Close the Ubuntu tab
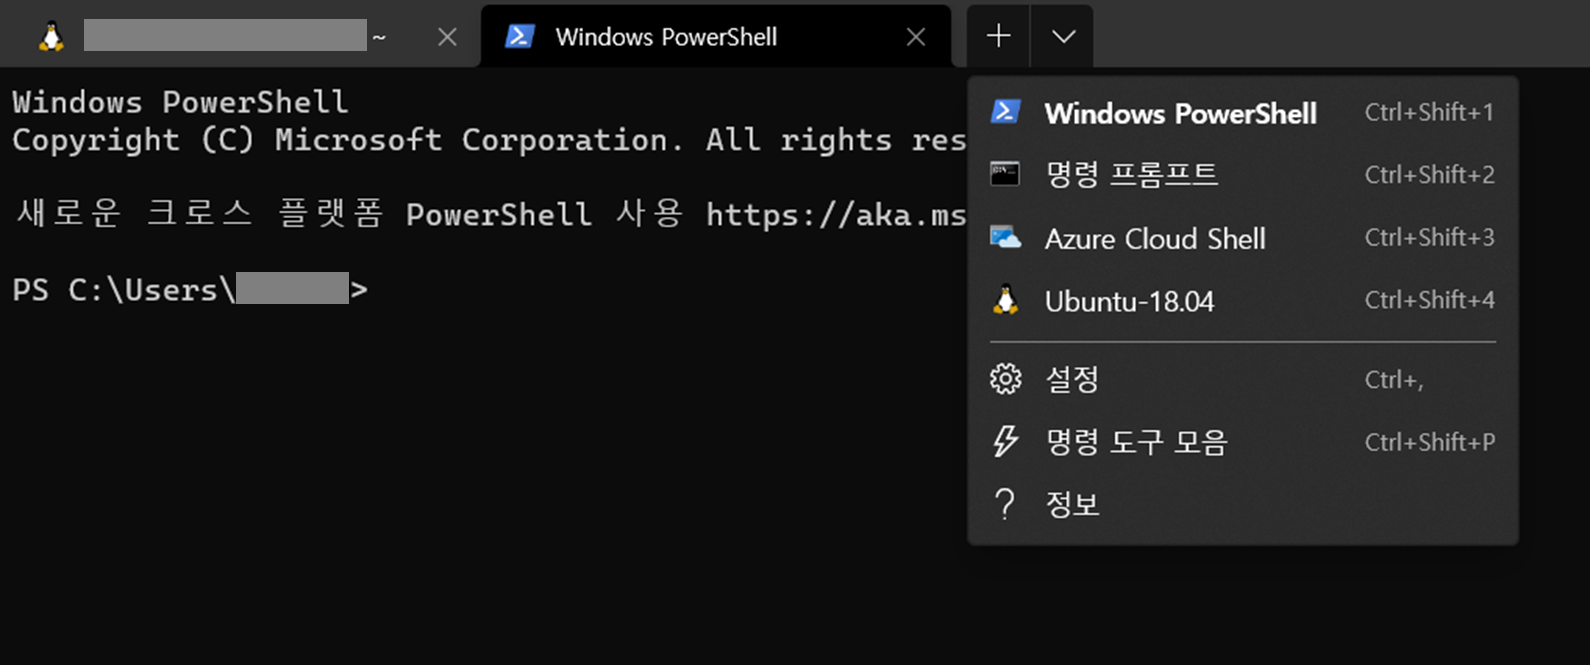1590x665 pixels. (447, 37)
